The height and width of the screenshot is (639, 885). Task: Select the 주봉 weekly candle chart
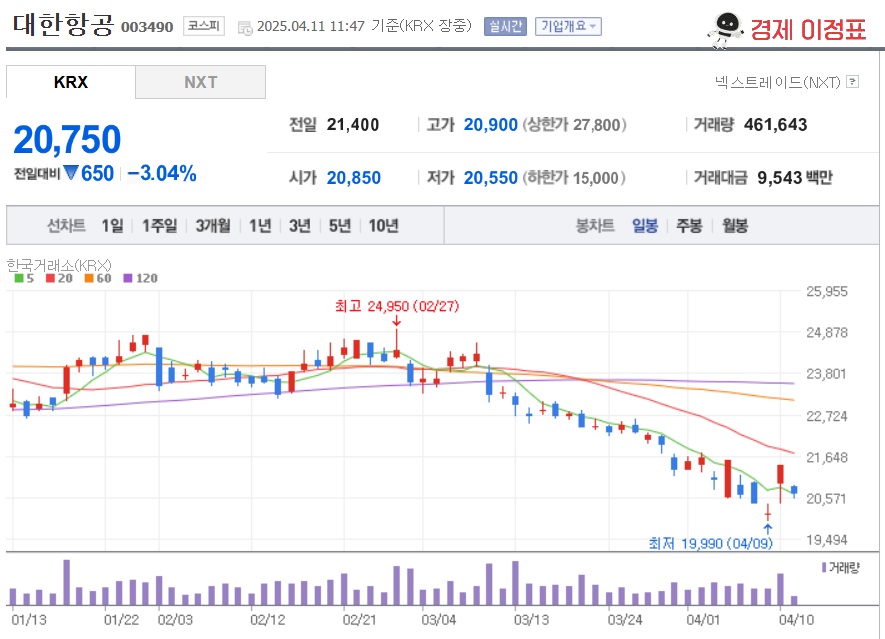[689, 226]
